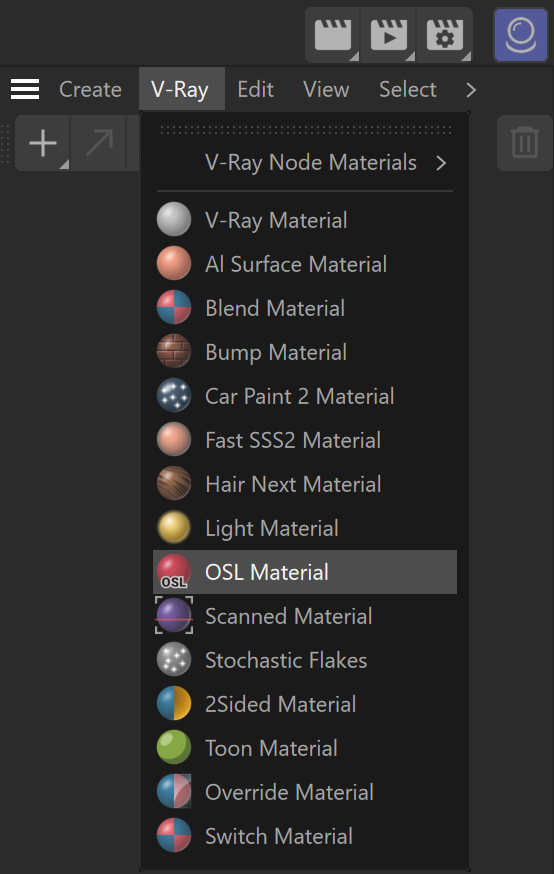
Task: Open Edit Render Settings gear icon
Action: pos(444,35)
